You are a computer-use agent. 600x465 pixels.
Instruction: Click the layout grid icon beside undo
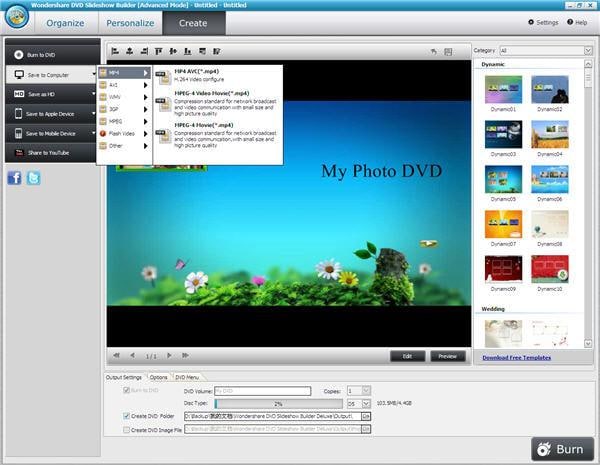pos(448,51)
